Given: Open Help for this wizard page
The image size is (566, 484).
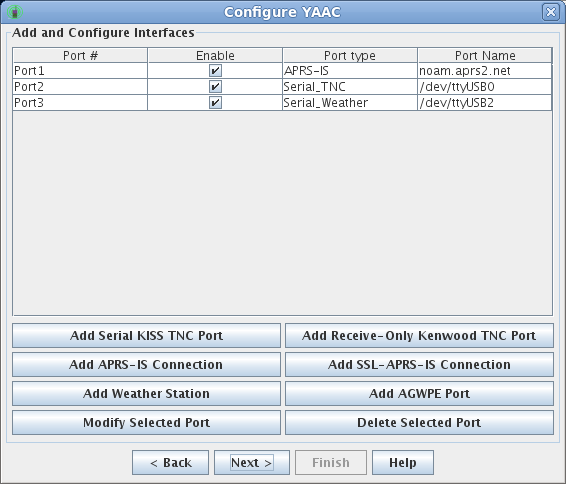Looking at the screenshot, I should click(x=403, y=462).
